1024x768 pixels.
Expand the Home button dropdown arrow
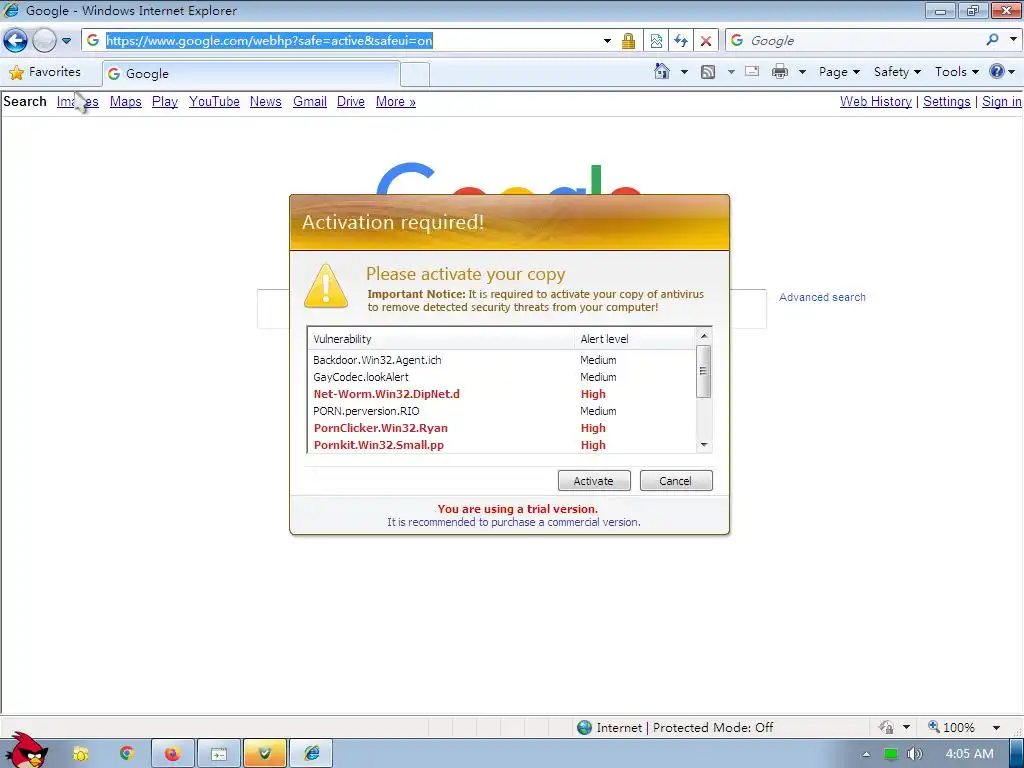684,72
